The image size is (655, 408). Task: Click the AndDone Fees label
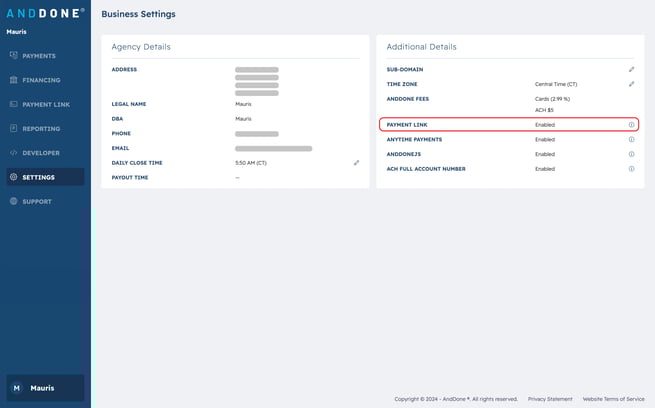click(x=408, y=99)
